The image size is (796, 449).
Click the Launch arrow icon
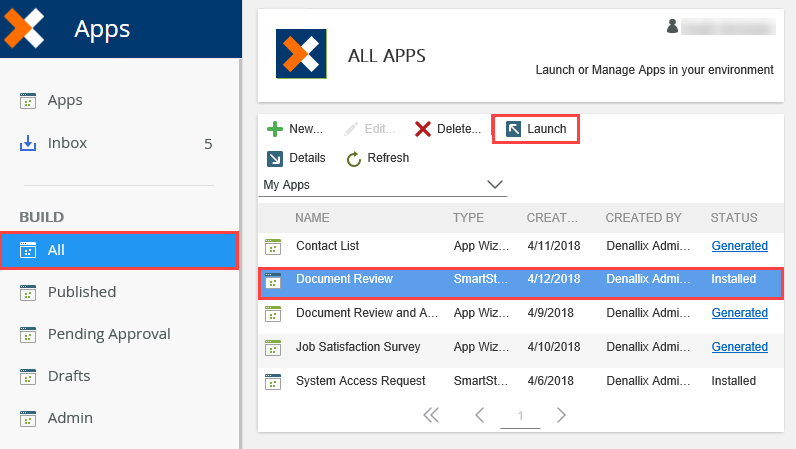coord(513,129)
